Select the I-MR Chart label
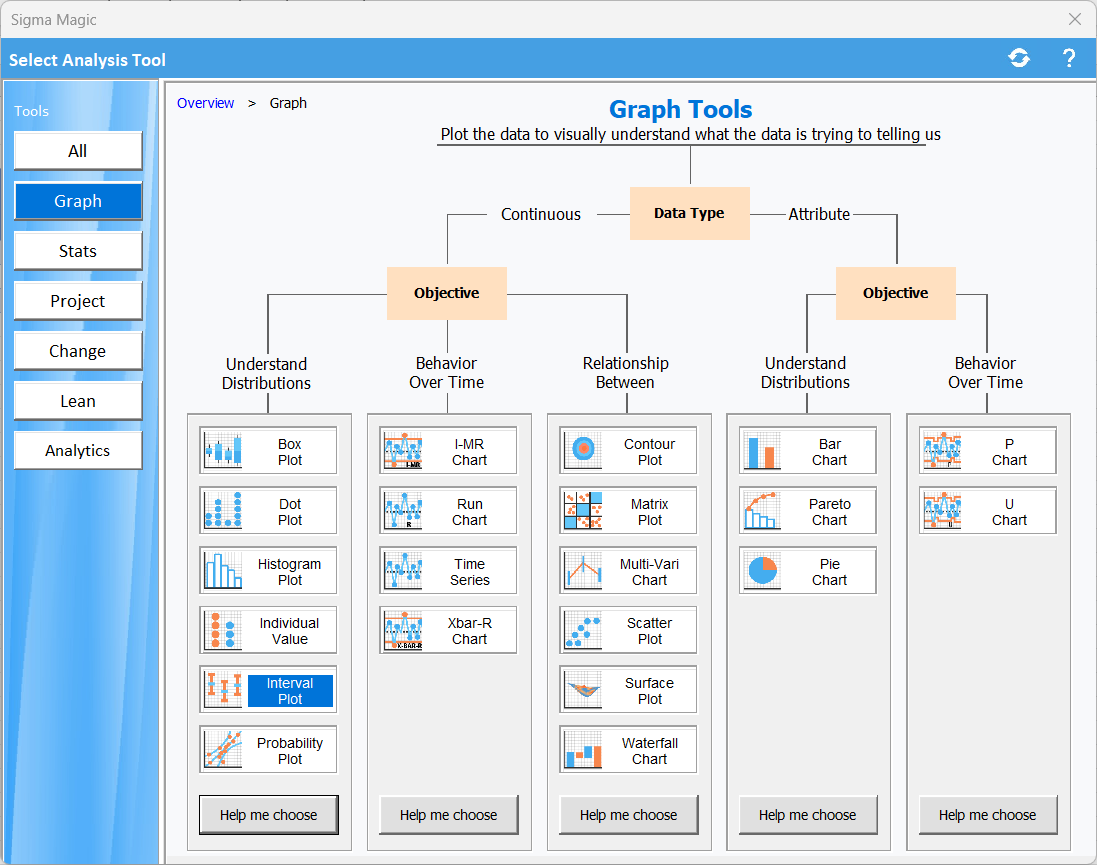This screenshot has width=1097, height=865. point(469,452)
